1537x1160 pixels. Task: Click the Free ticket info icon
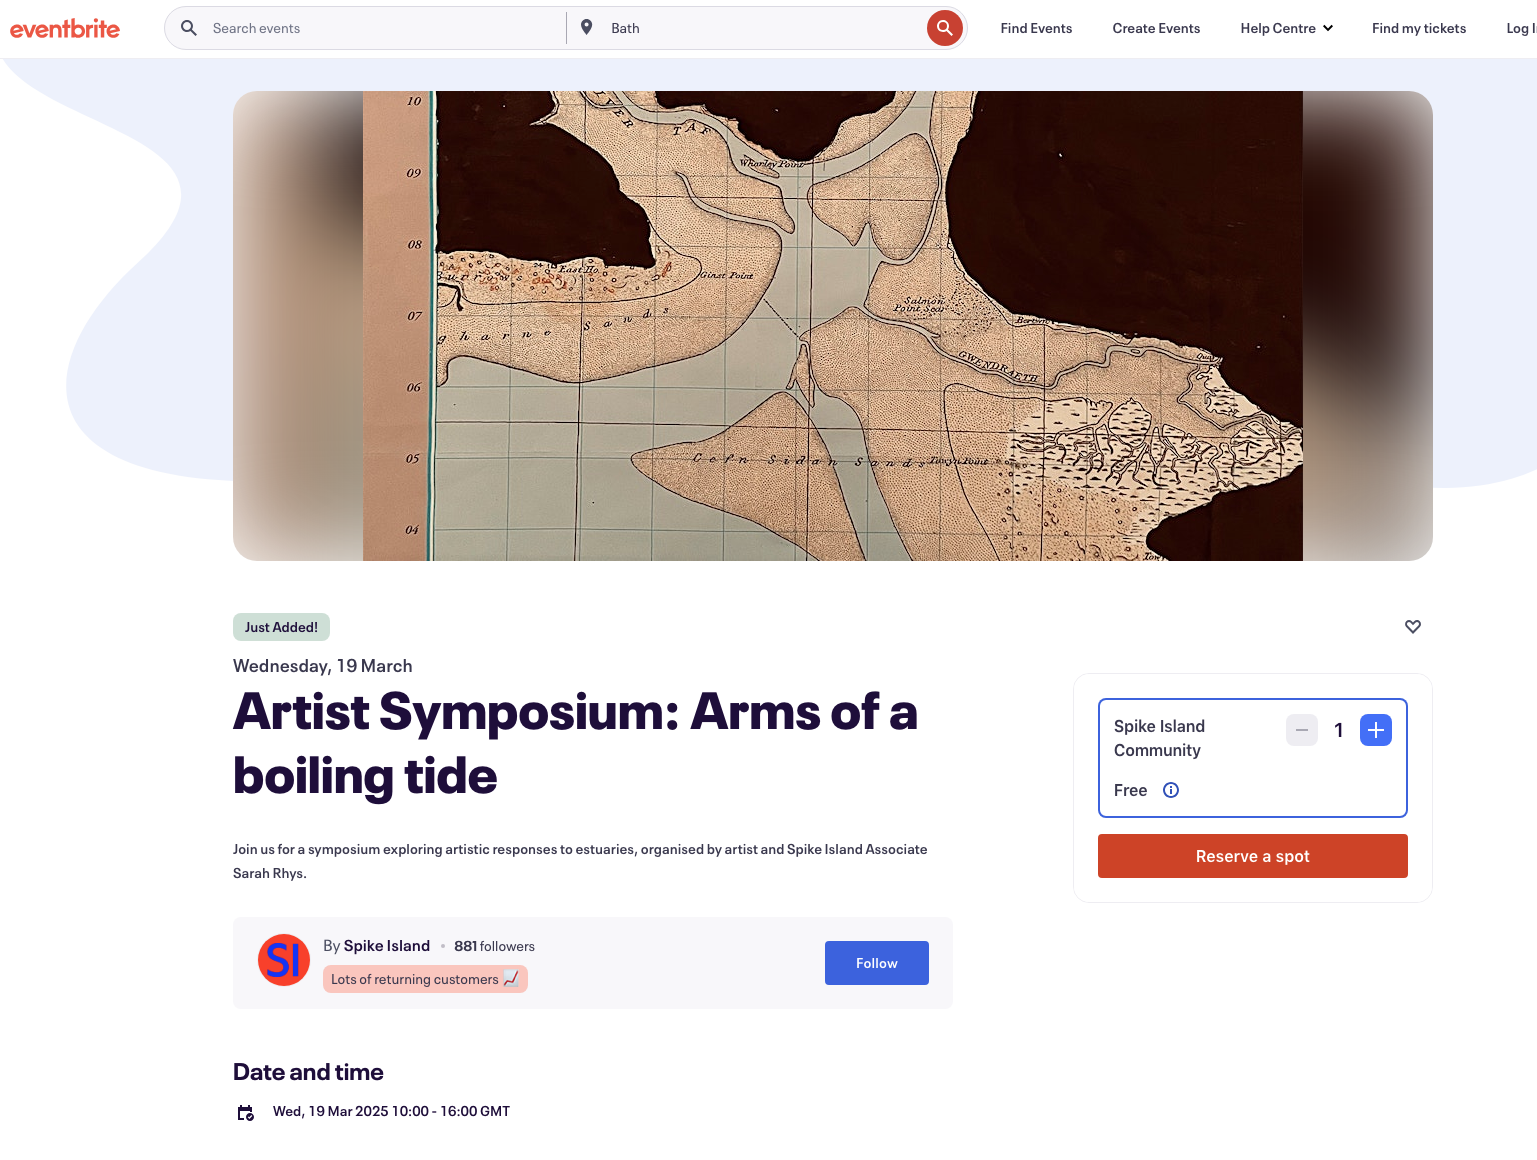1171,790
